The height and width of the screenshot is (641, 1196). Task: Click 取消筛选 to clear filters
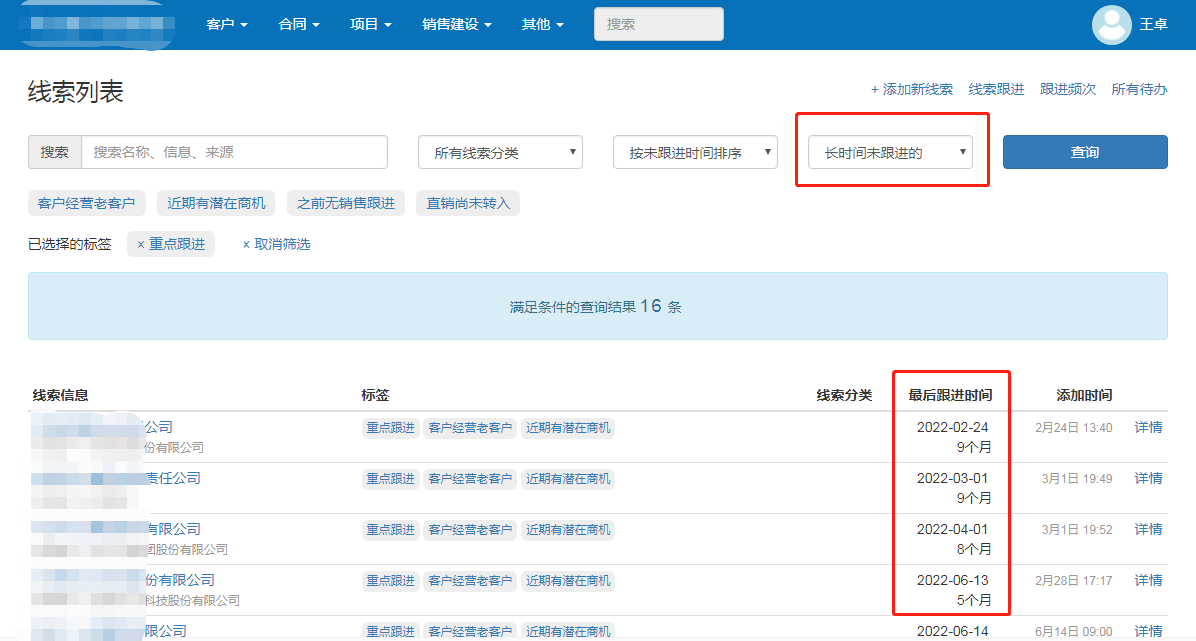[x=277, y=244]
